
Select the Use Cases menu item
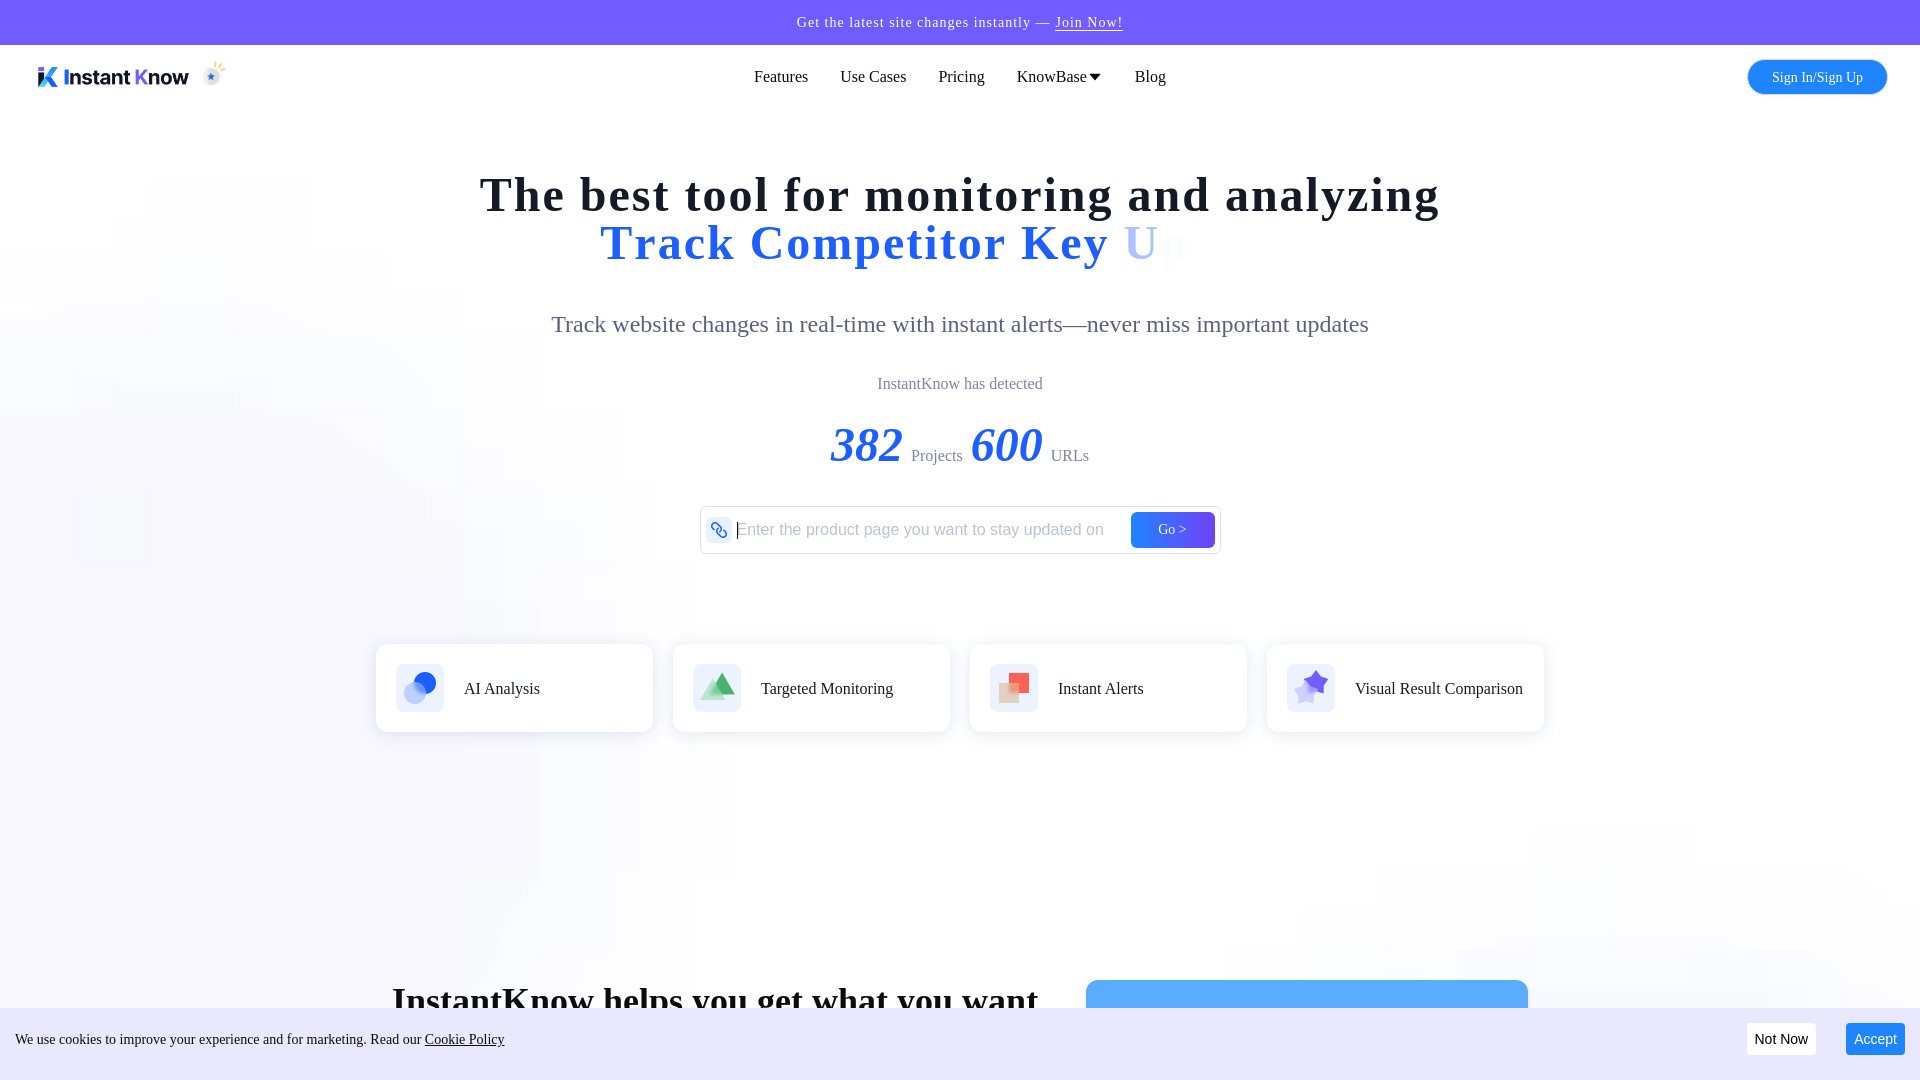(x=872, y=75)
